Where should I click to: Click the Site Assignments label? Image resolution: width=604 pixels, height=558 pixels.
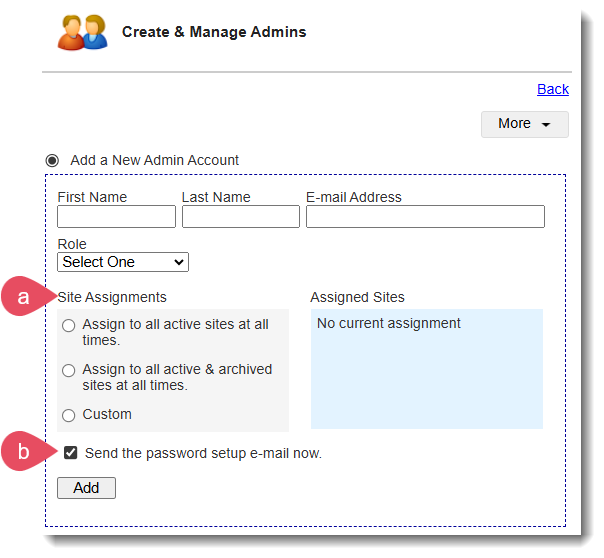[x=112, y=297]
